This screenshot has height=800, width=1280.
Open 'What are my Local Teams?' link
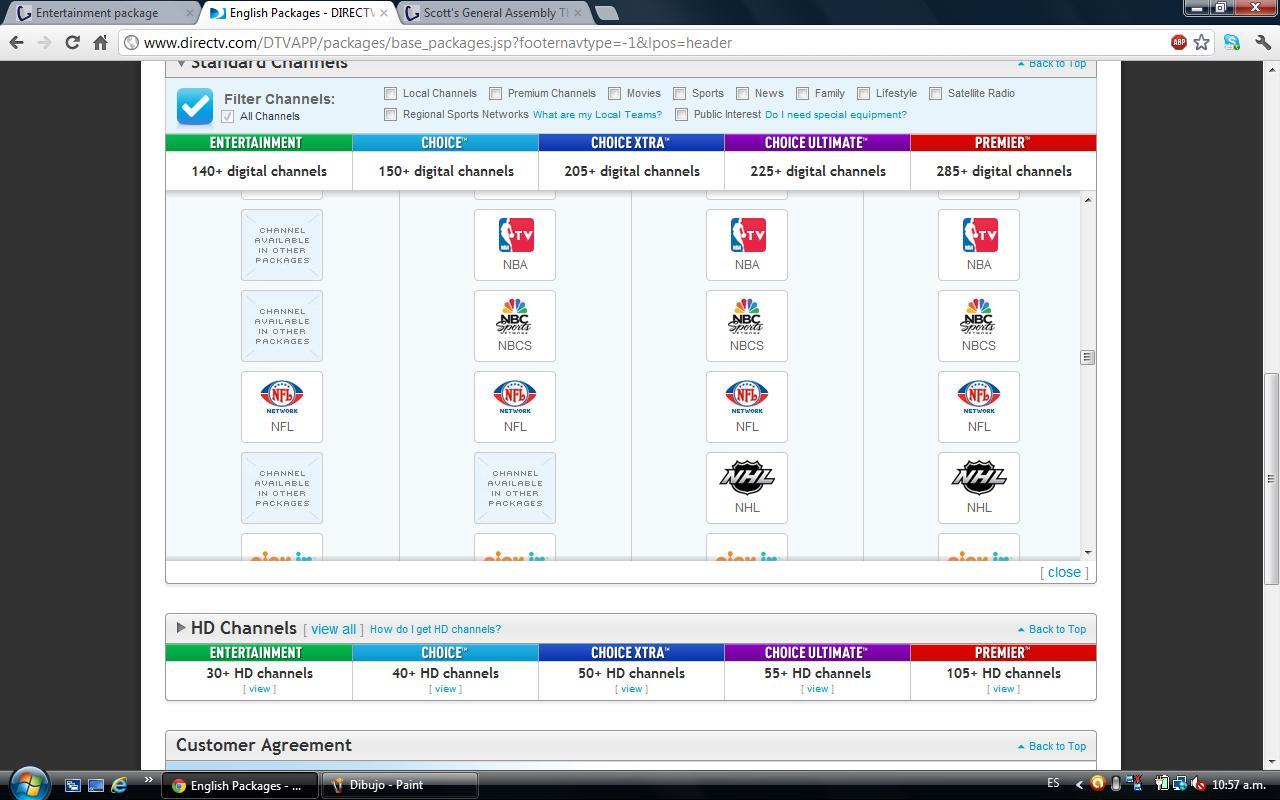pos(597,115)
